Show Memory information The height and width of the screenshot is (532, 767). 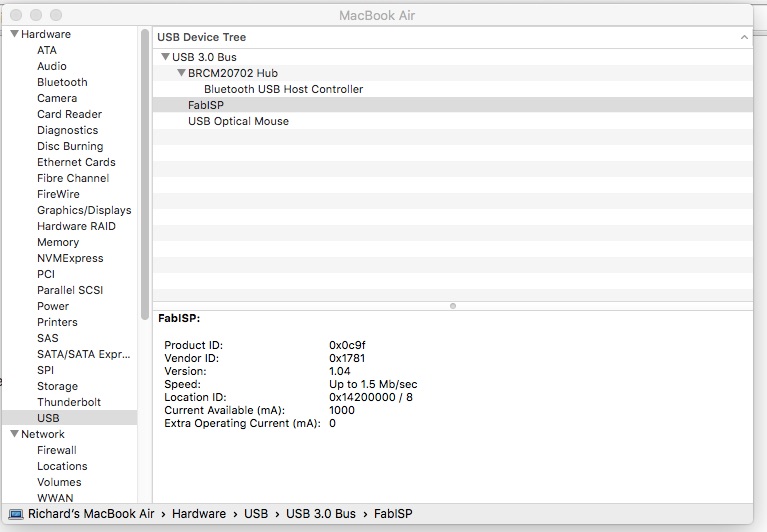58,242
